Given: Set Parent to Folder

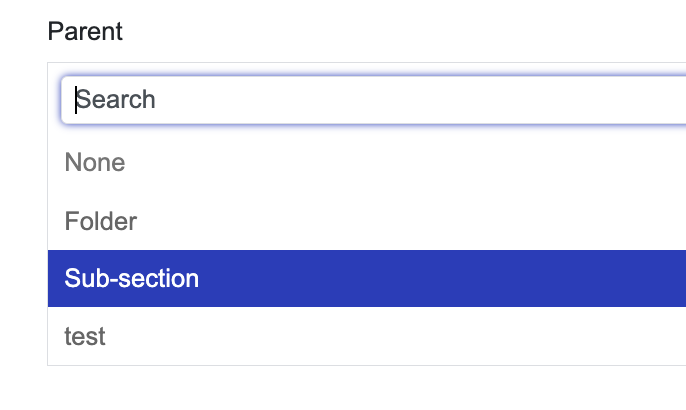Looking at the screenshot, I should pyautogui.click(x=101, y=220).
